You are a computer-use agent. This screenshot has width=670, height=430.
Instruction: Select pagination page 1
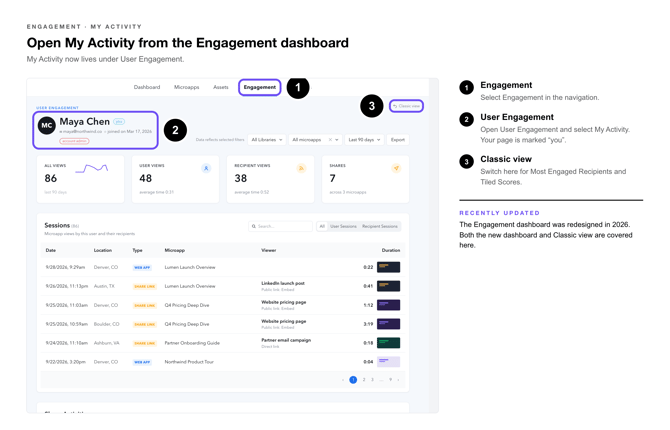[353, 380]
